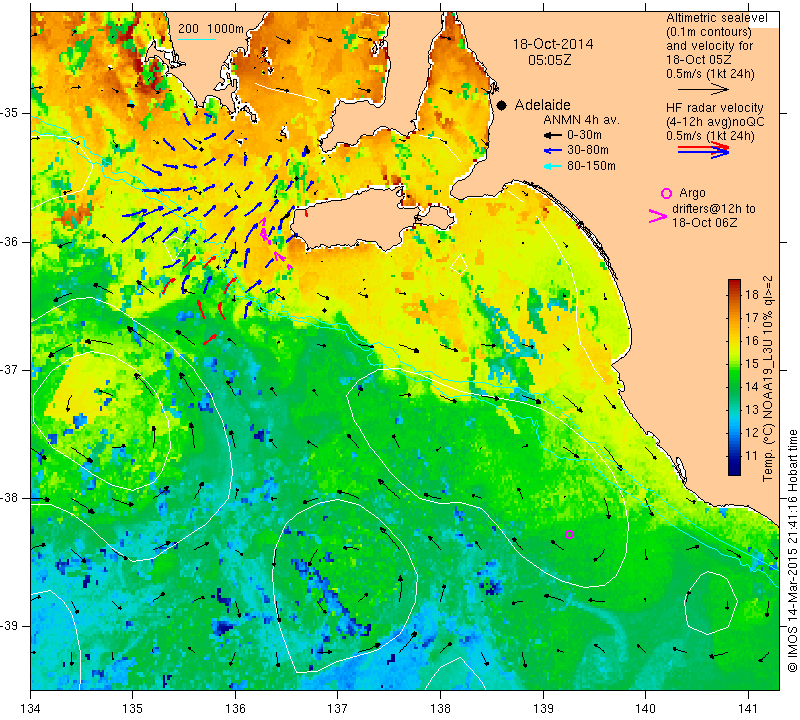Screen dimensions: 800x720
Task: Click the latitude axis label -36
Action: point(11,241)
